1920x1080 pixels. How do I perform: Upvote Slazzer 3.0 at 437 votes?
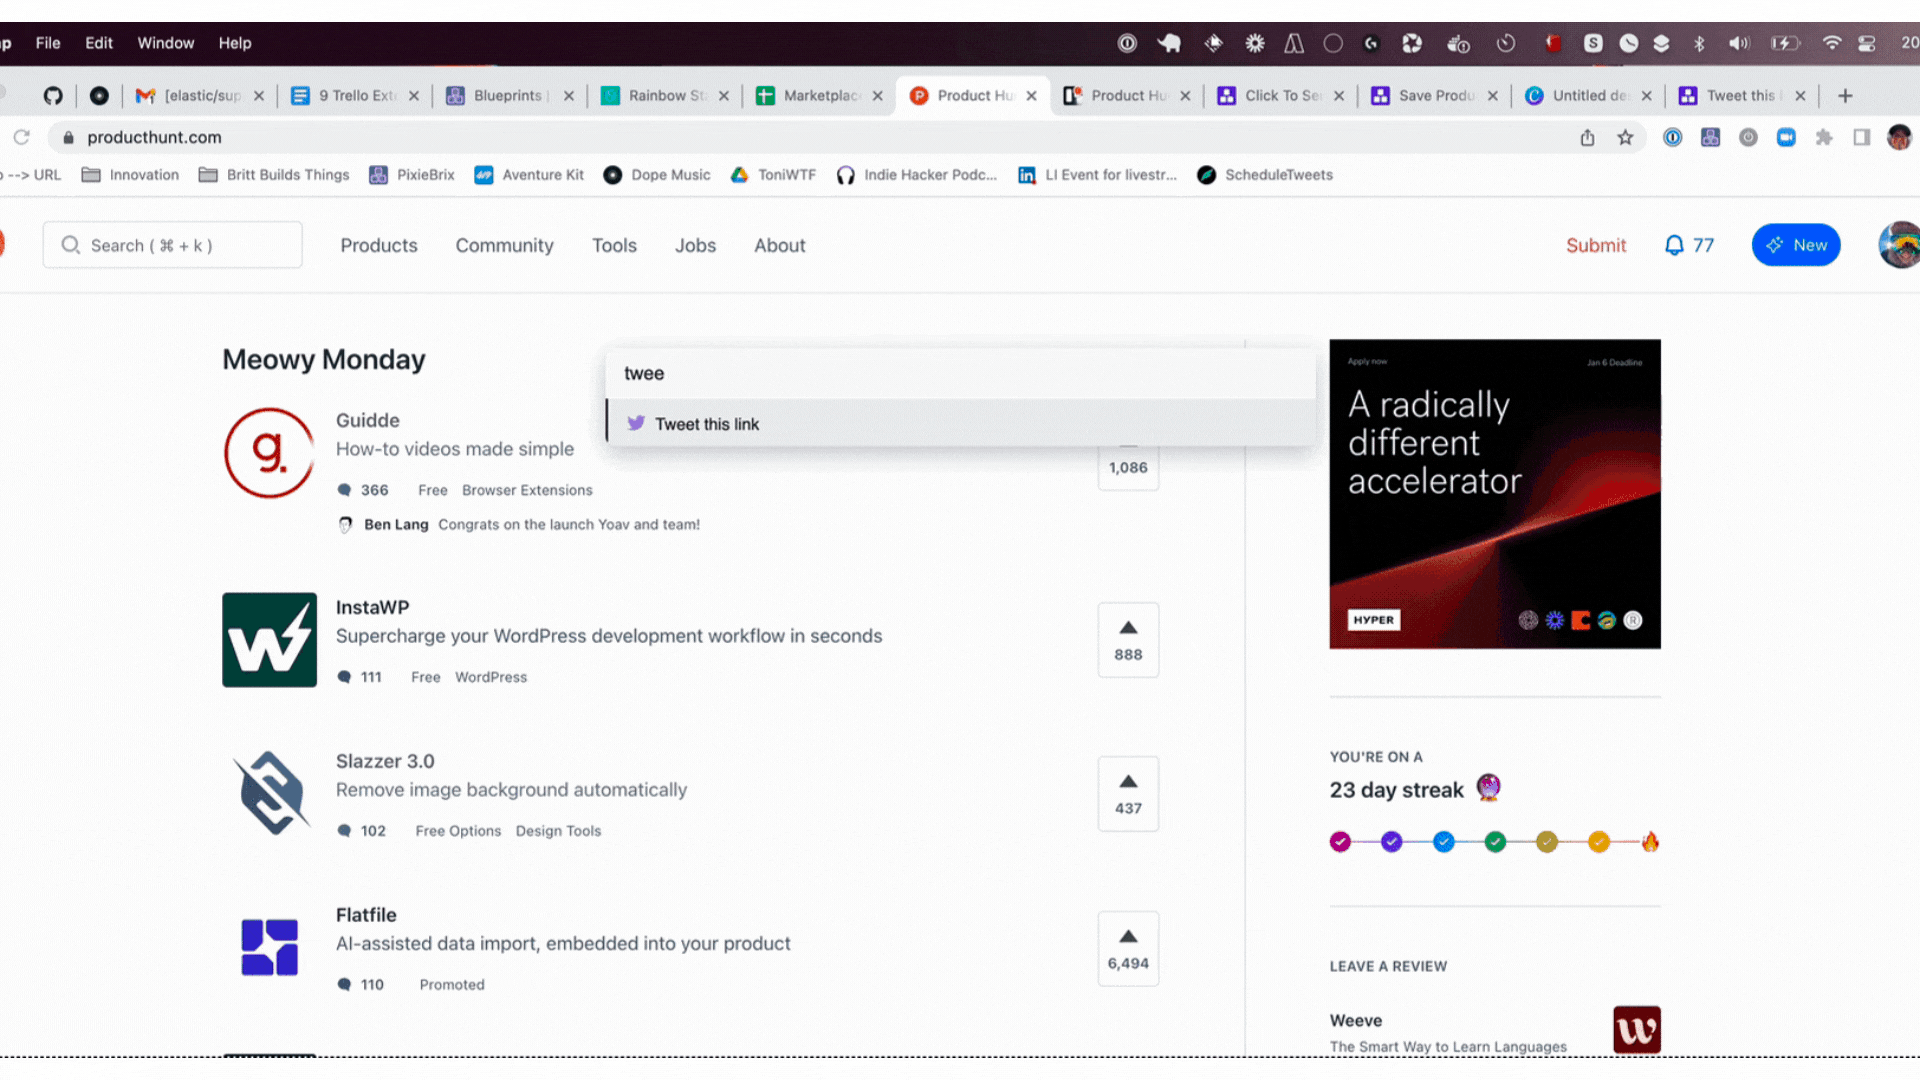point(1128,793)
